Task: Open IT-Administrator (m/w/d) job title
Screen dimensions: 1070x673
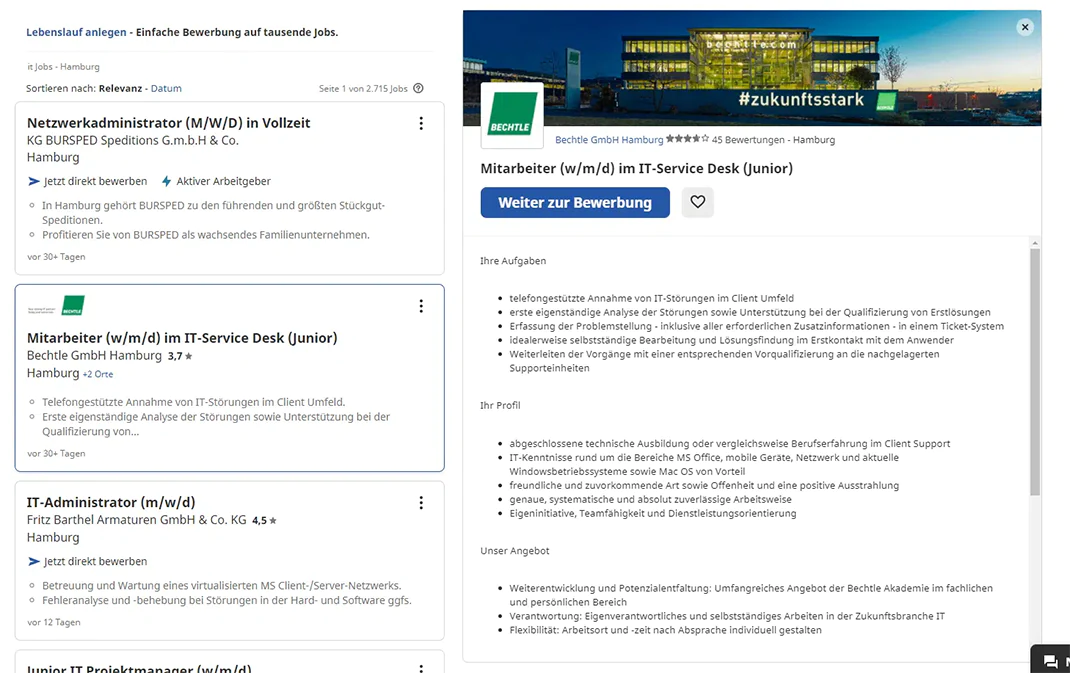Action: [x=111, y=502]
